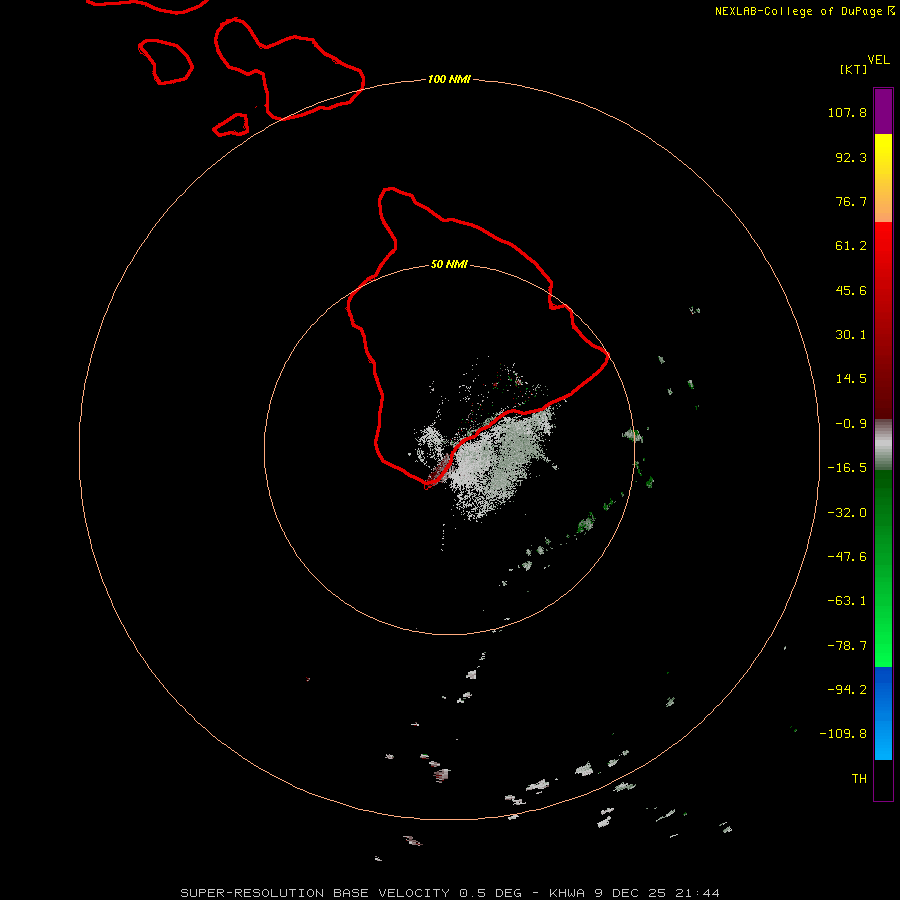
Task: Click the -47.6 velocity scale value
Action: click(847, 557)
